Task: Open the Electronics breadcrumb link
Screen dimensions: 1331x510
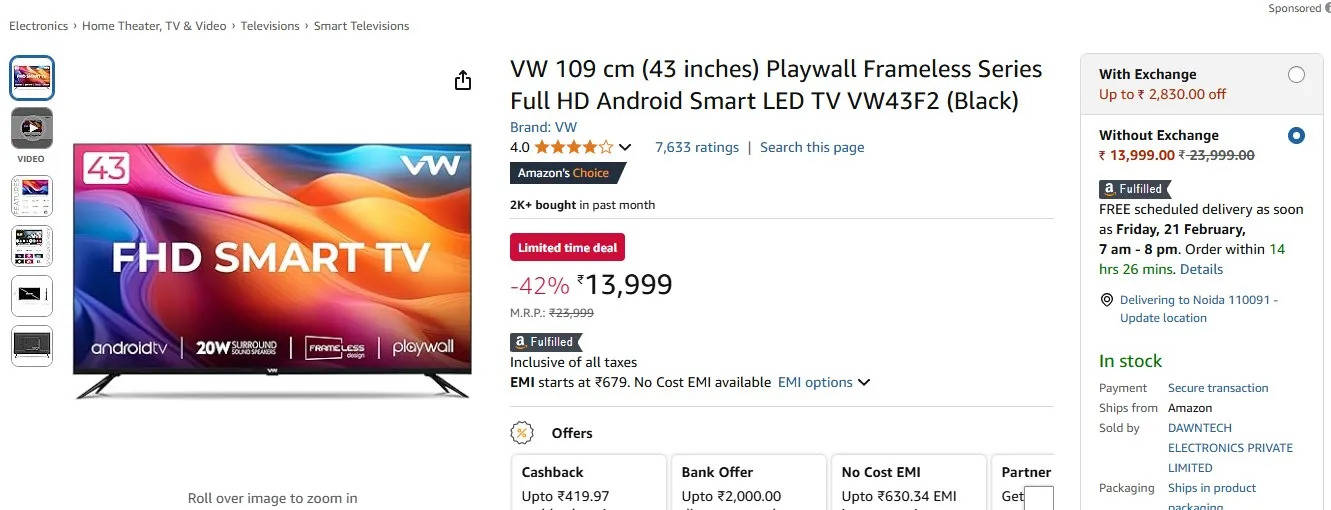Action: (x=39, y=26)
